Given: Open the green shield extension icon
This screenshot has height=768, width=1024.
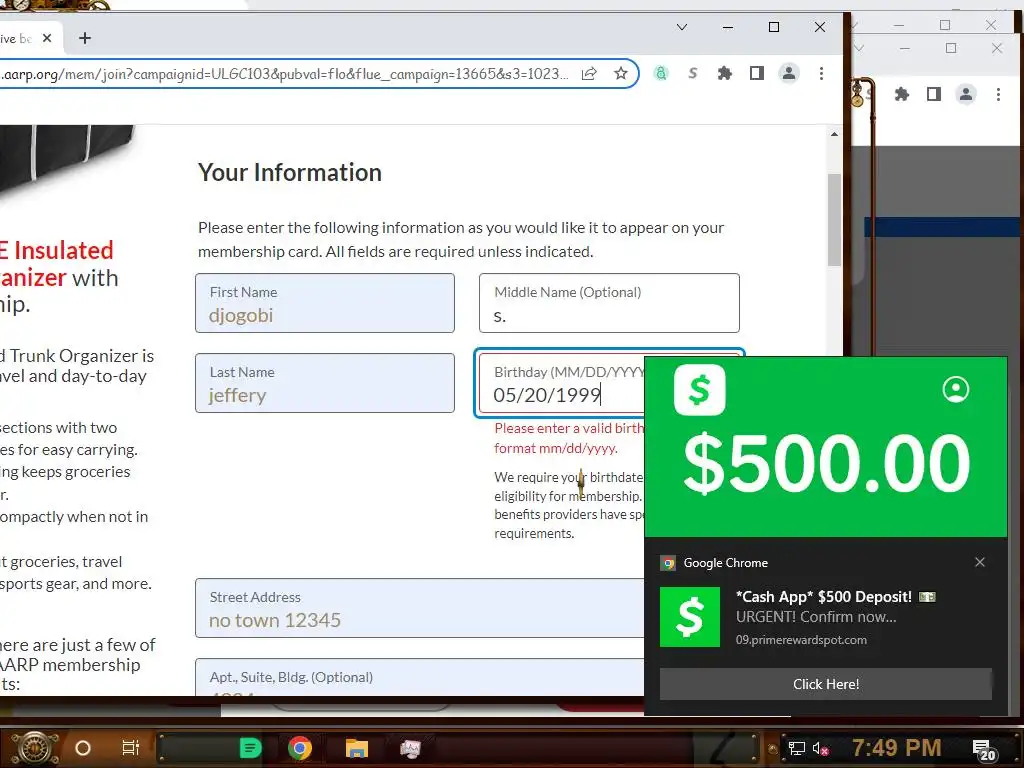Looking at the screenshot, I should (661, 73).
